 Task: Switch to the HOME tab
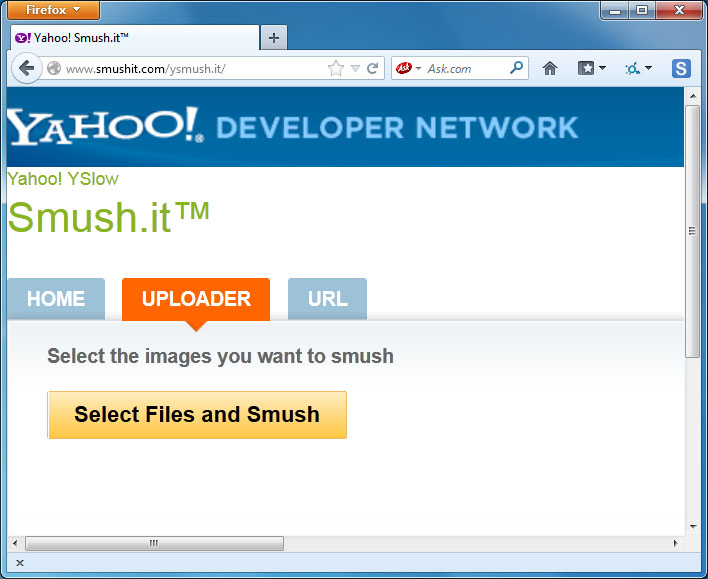(x=56, y=299)
